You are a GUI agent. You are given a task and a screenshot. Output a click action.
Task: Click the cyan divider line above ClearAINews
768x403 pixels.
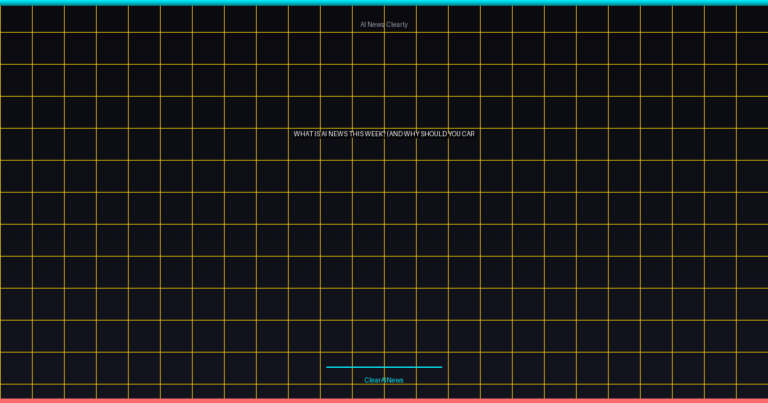384,367
